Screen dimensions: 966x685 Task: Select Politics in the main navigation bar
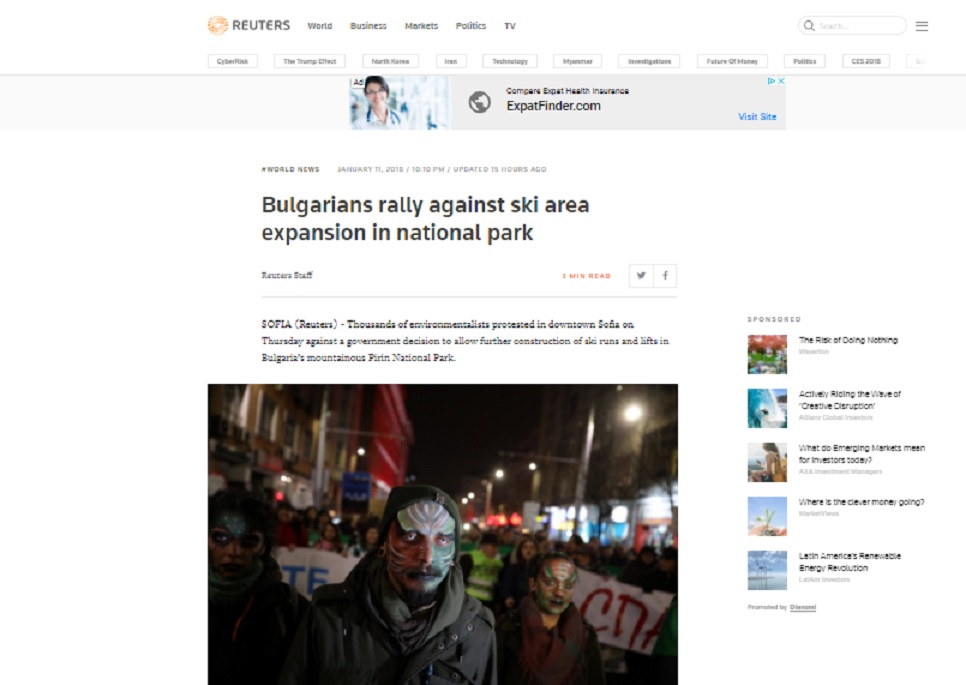[471, 26]
